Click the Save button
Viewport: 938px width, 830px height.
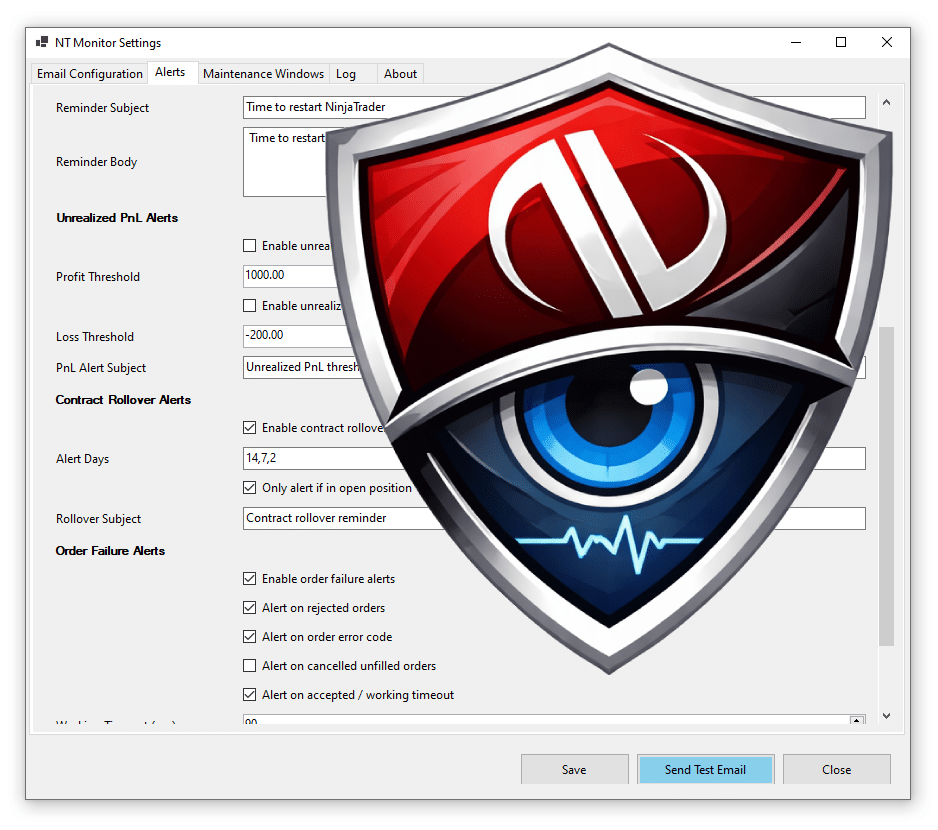click(574, 769)
